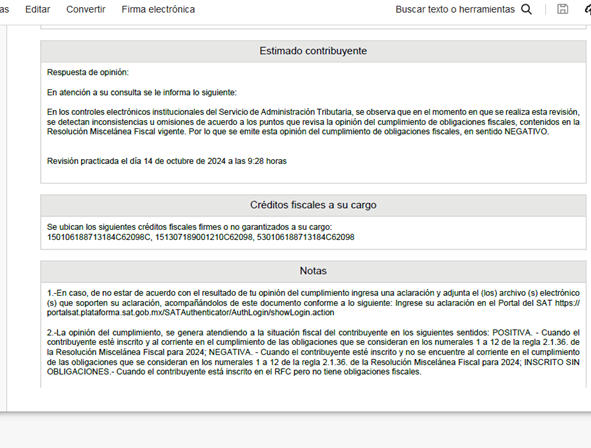
Task: Click the 'Respuesta de opinión:' line
Action: coord(87,72)
